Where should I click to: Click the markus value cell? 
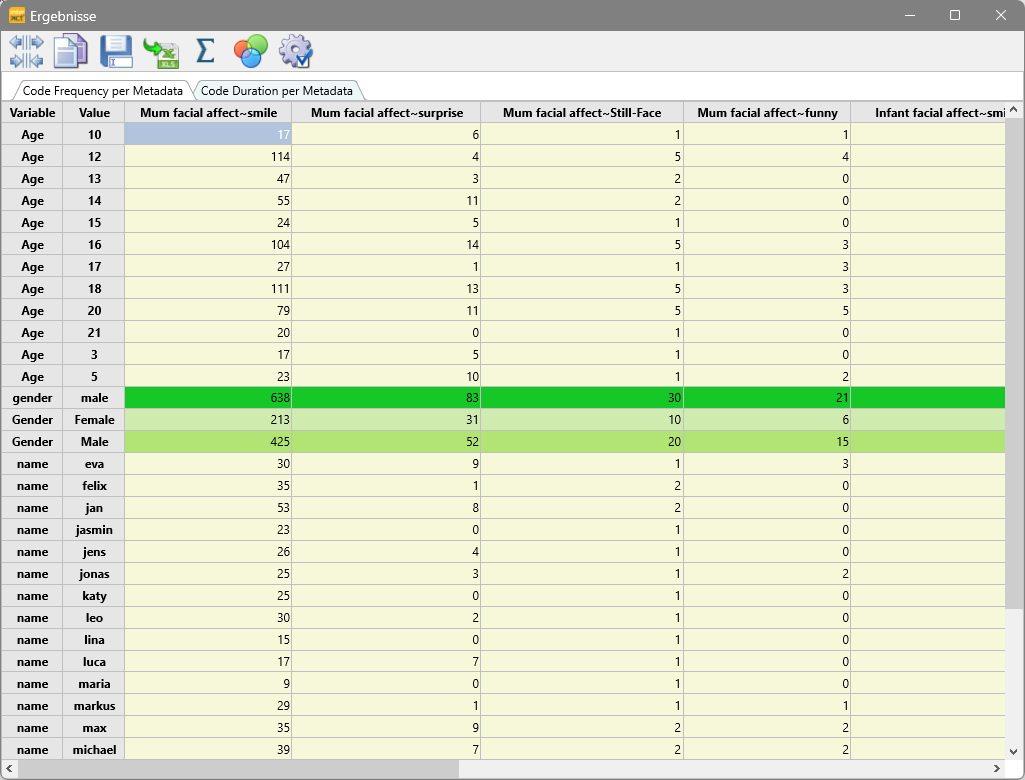[94, 705]
